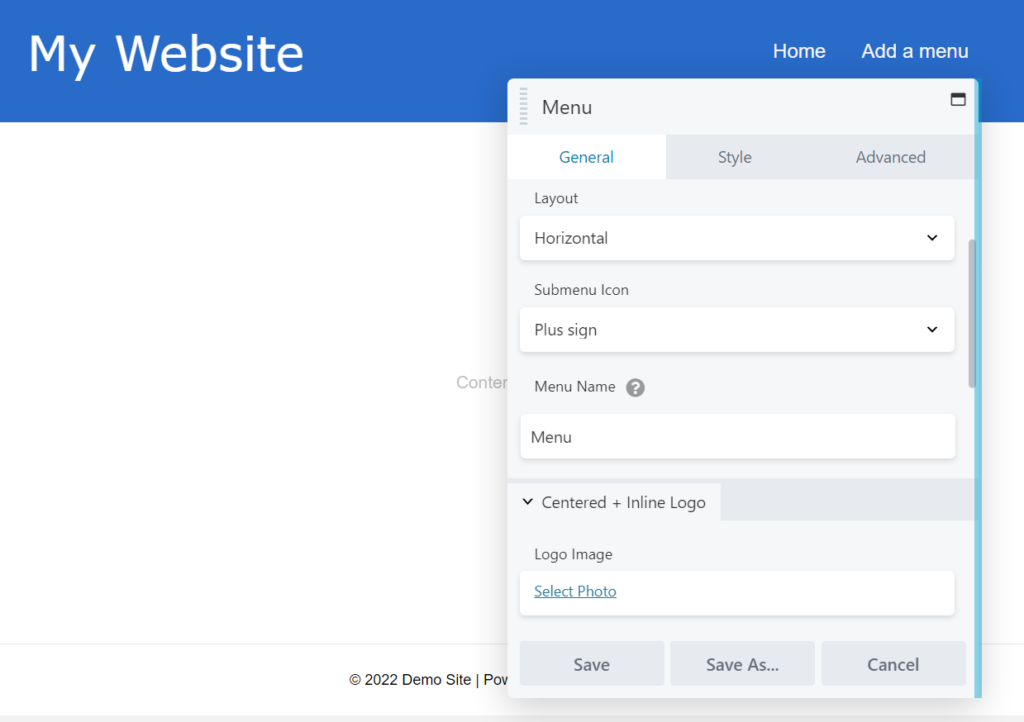Image resolution: width=1024 pixels, height=722 pixels.
Task: Click Add a menu in the header
Action: click(914, 51)
